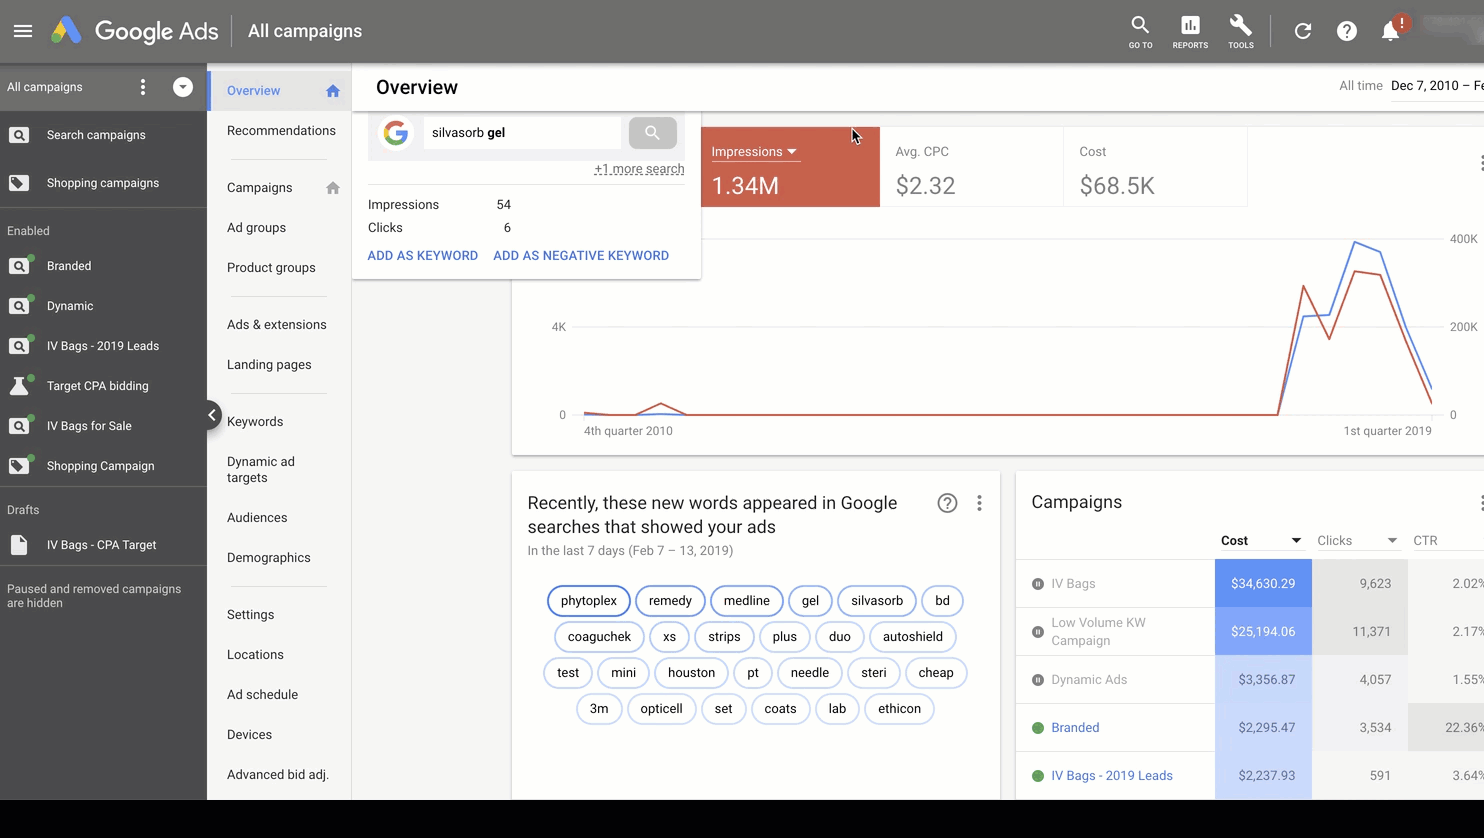Click ADD AS NEGATIVE KEYWORD
Screen dimensions: 1484x838
(x=581, y=256)
